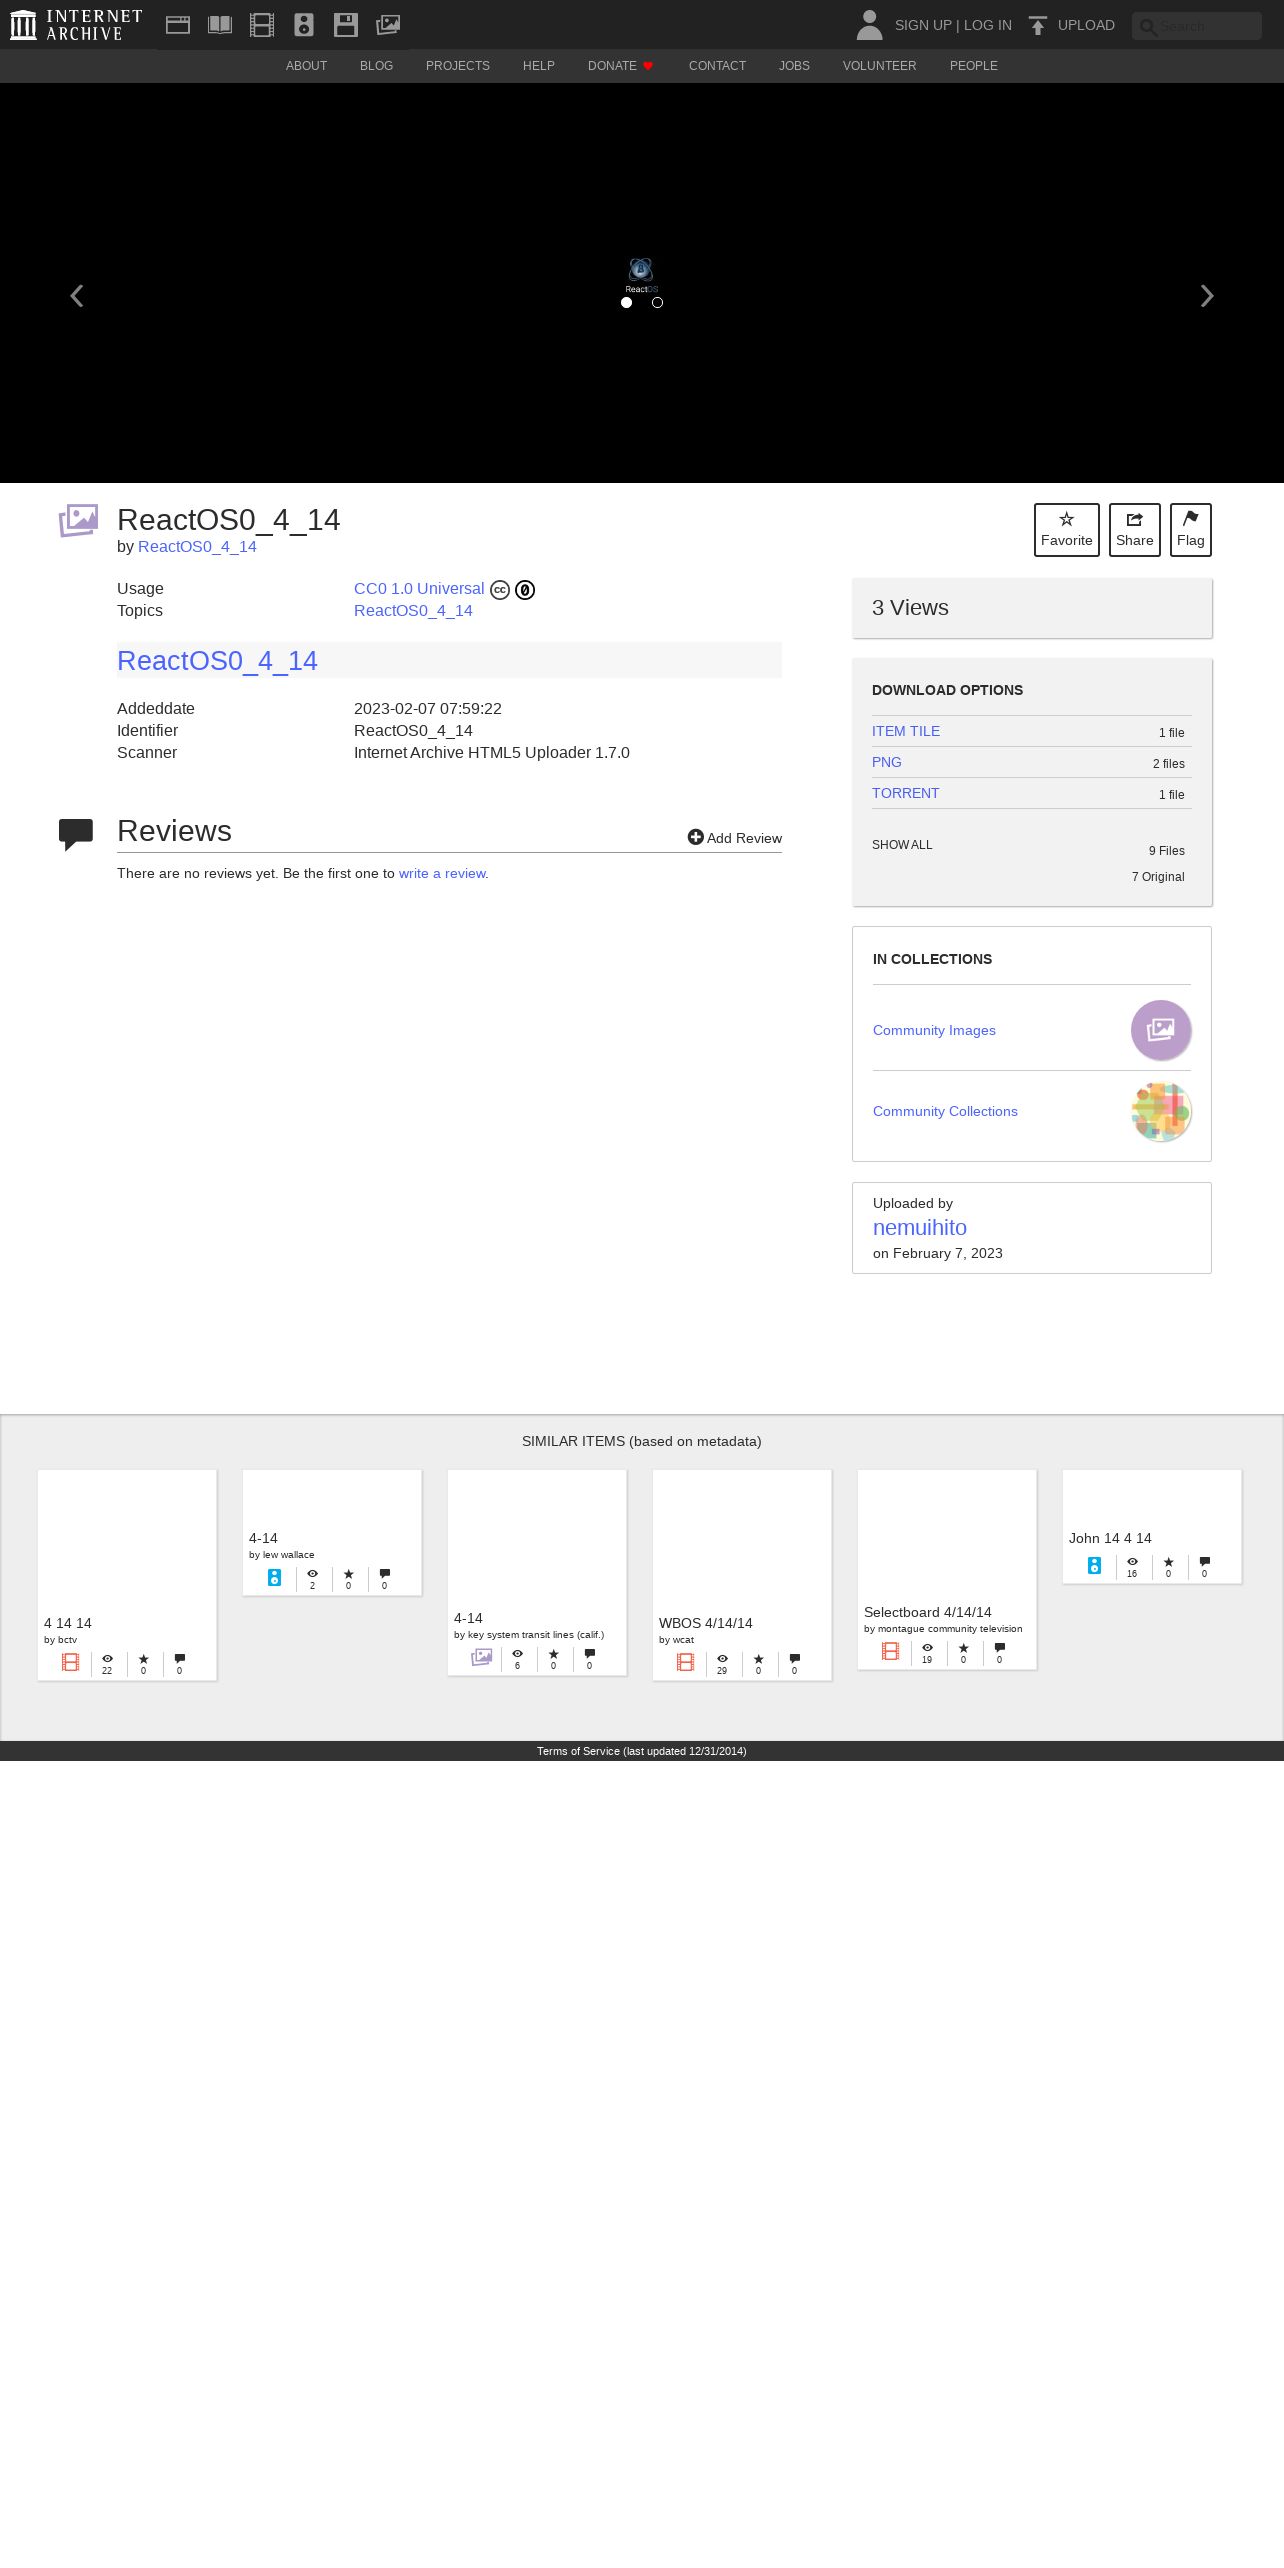Click the ReactOS image in the viewer
The image size is (1284, 2568).
(641, 276)
